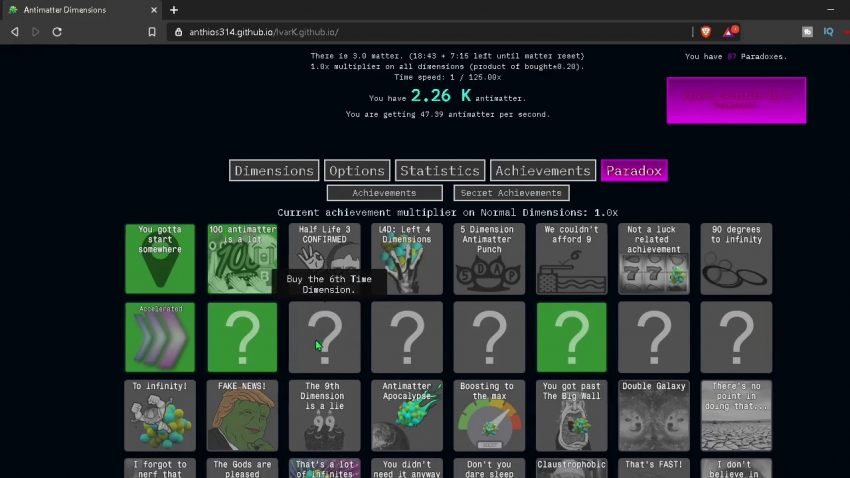Select 'The Gods are pleased' achievement

242,468
